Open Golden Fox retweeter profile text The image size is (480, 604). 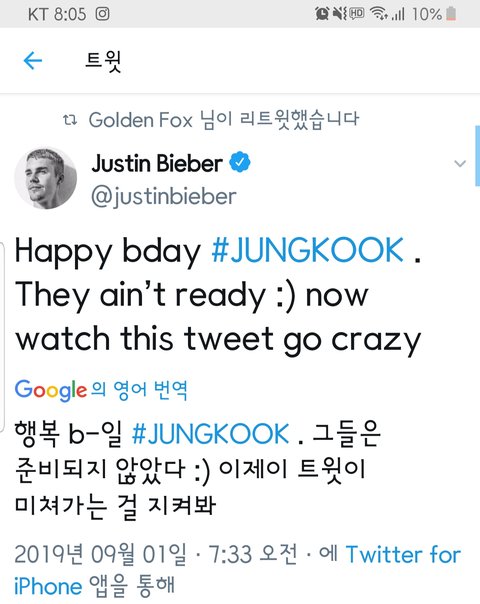141,120
